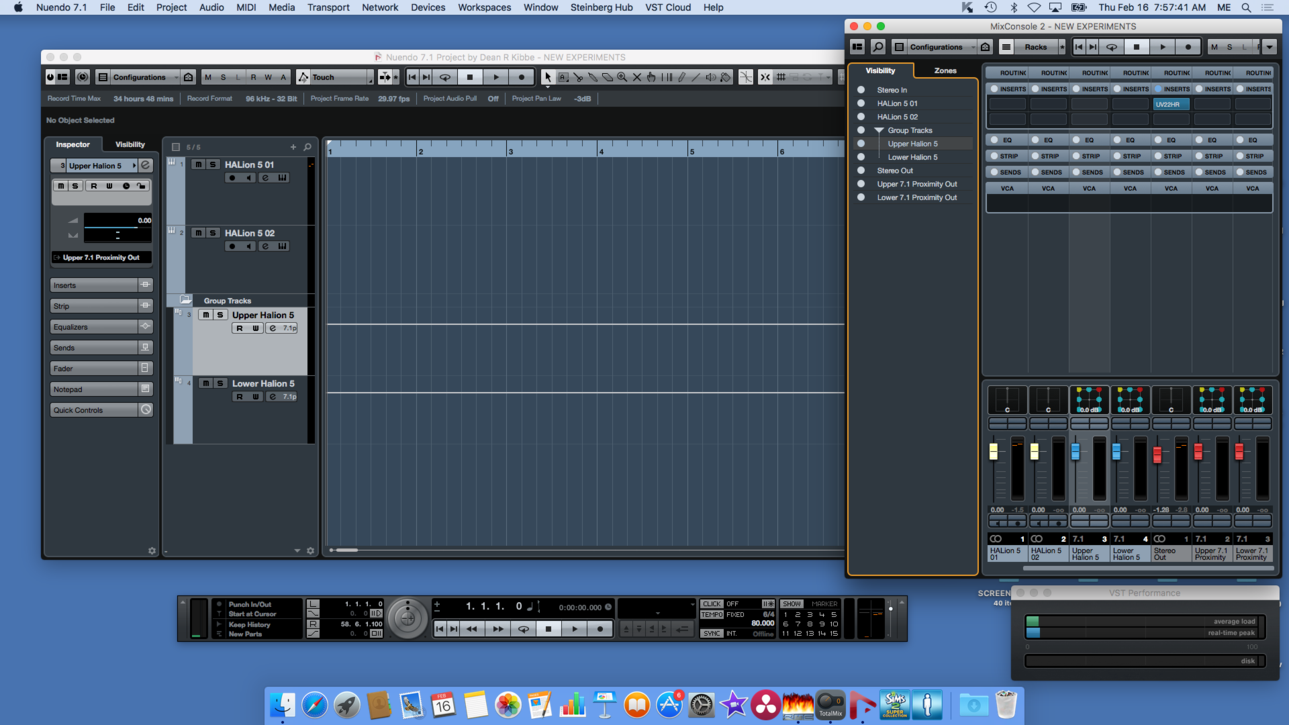This screenshot has width=1289, height=725.
Task: Switch to Inspector's Visibility tab
Action: click(x=130, y=144)
